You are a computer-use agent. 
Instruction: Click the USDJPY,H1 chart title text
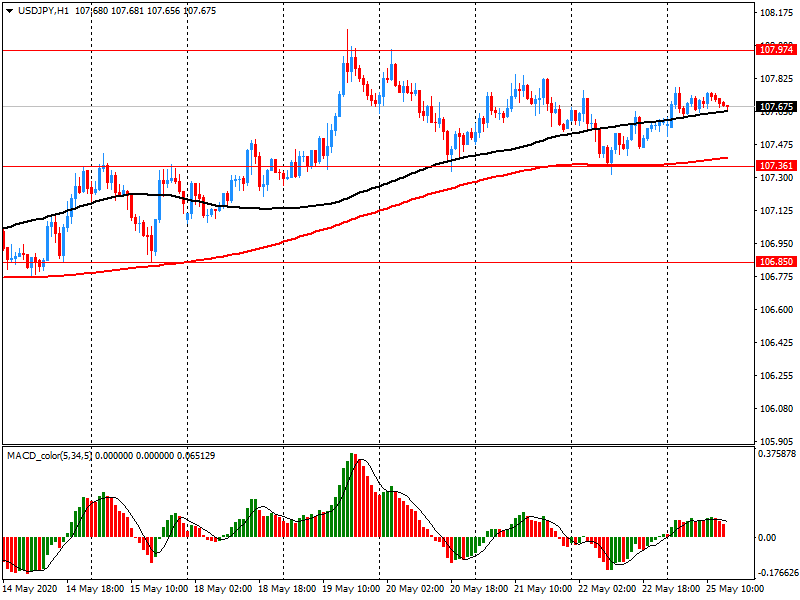coord(44,10)
